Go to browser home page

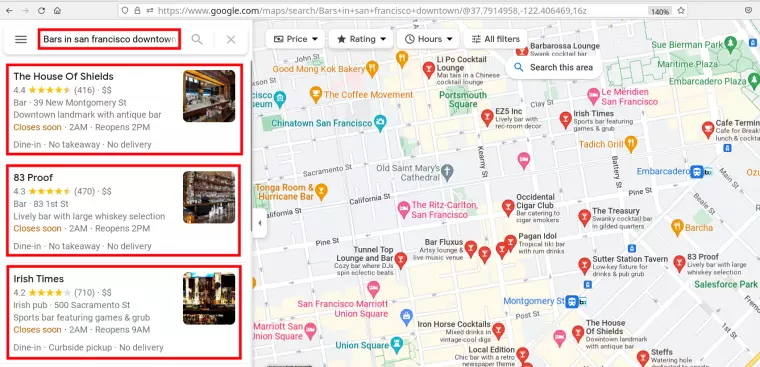click(57, 10)
